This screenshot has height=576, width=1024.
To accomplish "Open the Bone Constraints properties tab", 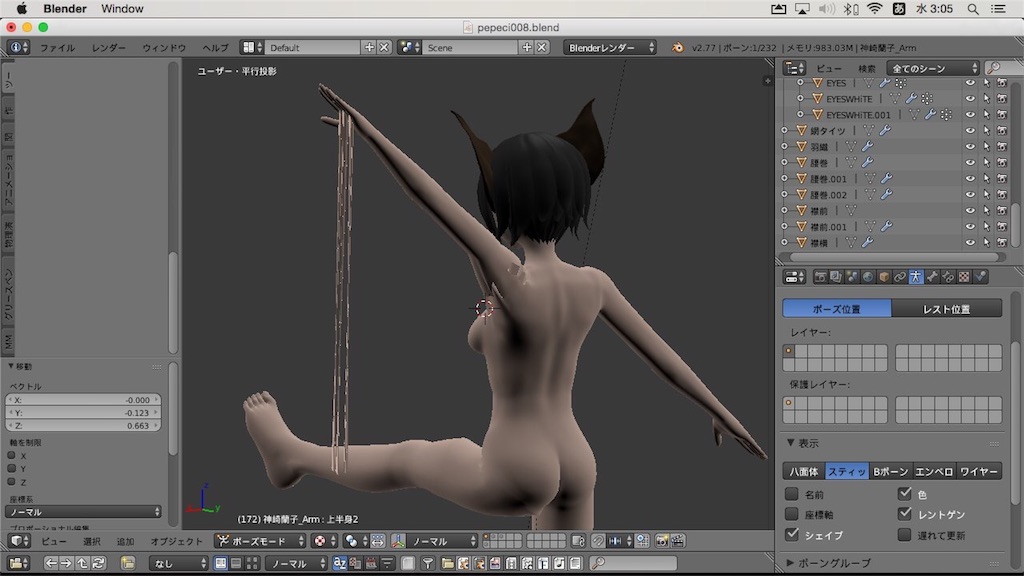I will pyautogui.click(x=948, y=277).
